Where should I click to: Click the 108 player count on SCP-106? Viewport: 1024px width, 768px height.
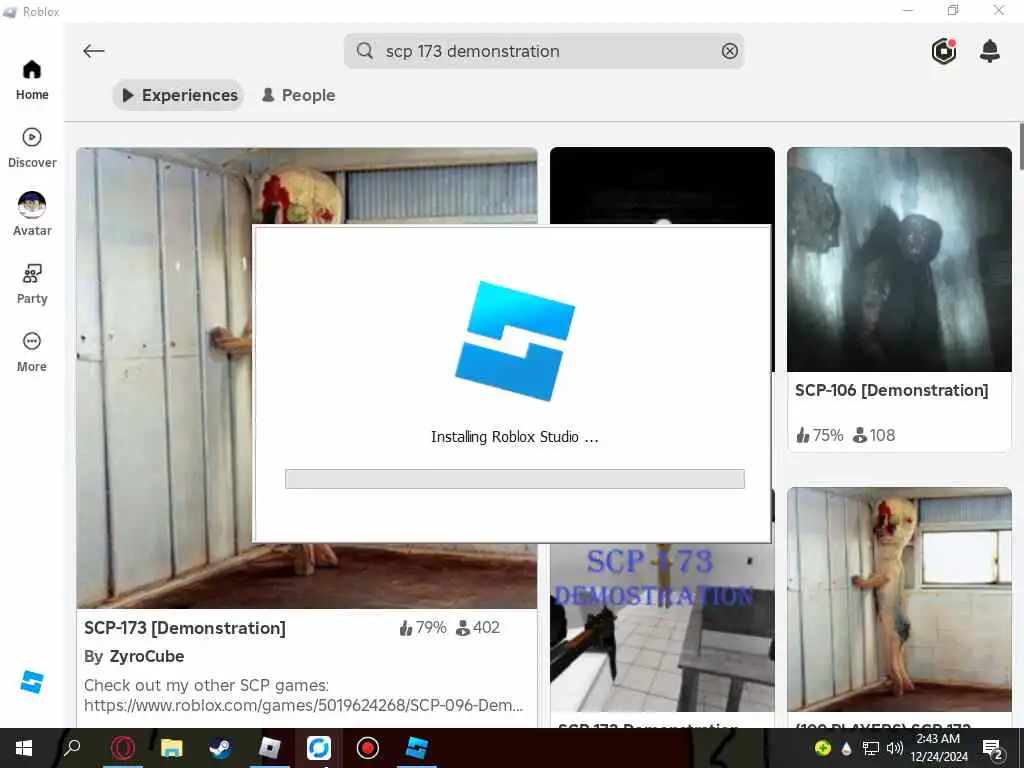click(874, 435)
